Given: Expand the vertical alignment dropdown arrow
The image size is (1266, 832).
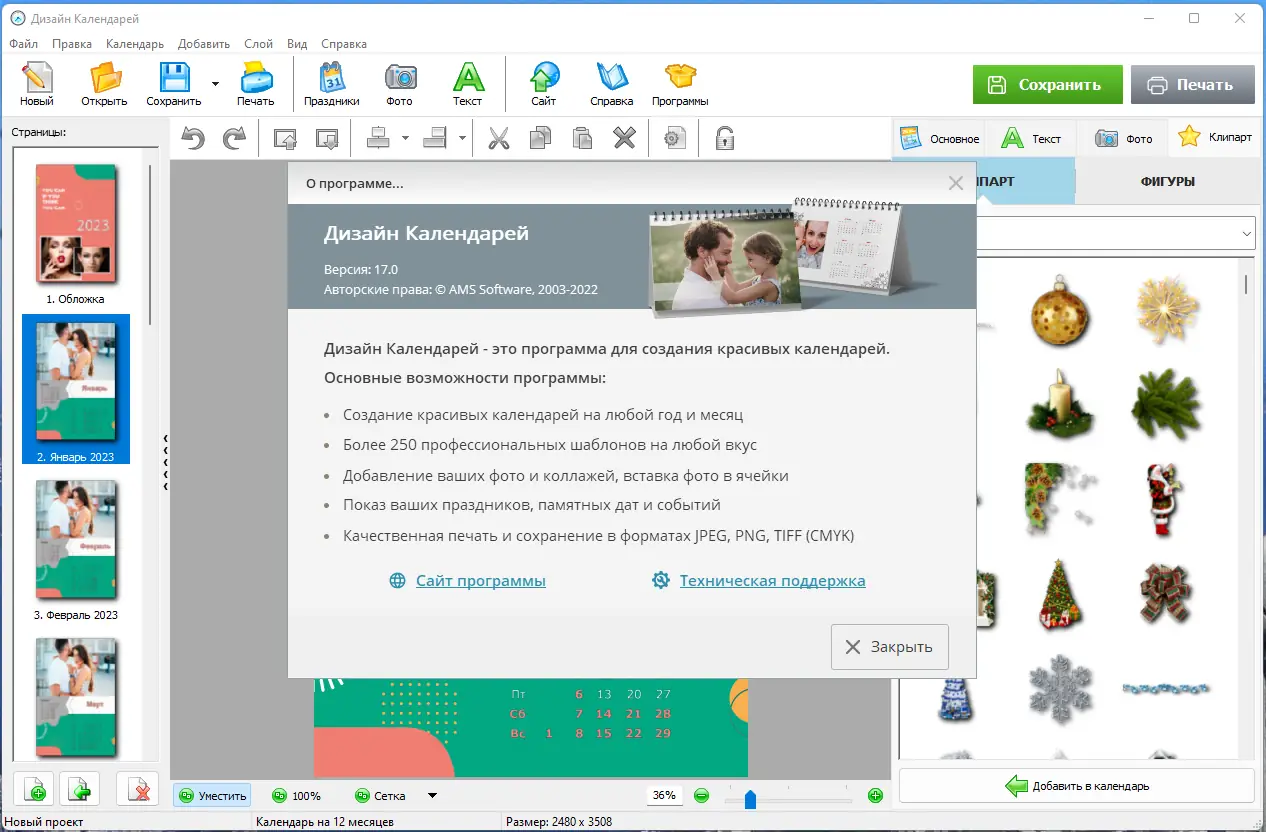Looking at the screenshot, I should click(x=462, y=138).
